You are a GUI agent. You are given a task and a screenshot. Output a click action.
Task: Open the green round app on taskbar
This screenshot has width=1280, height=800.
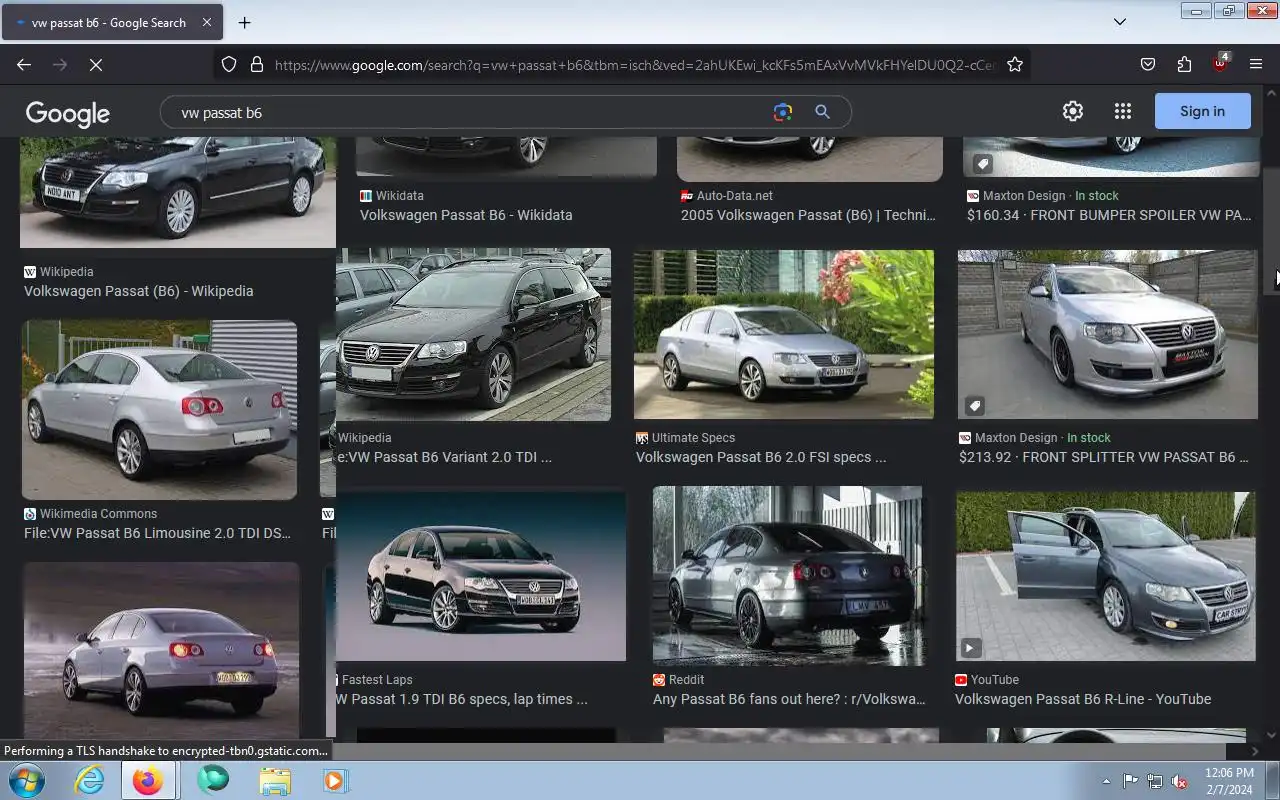[212, 780]
